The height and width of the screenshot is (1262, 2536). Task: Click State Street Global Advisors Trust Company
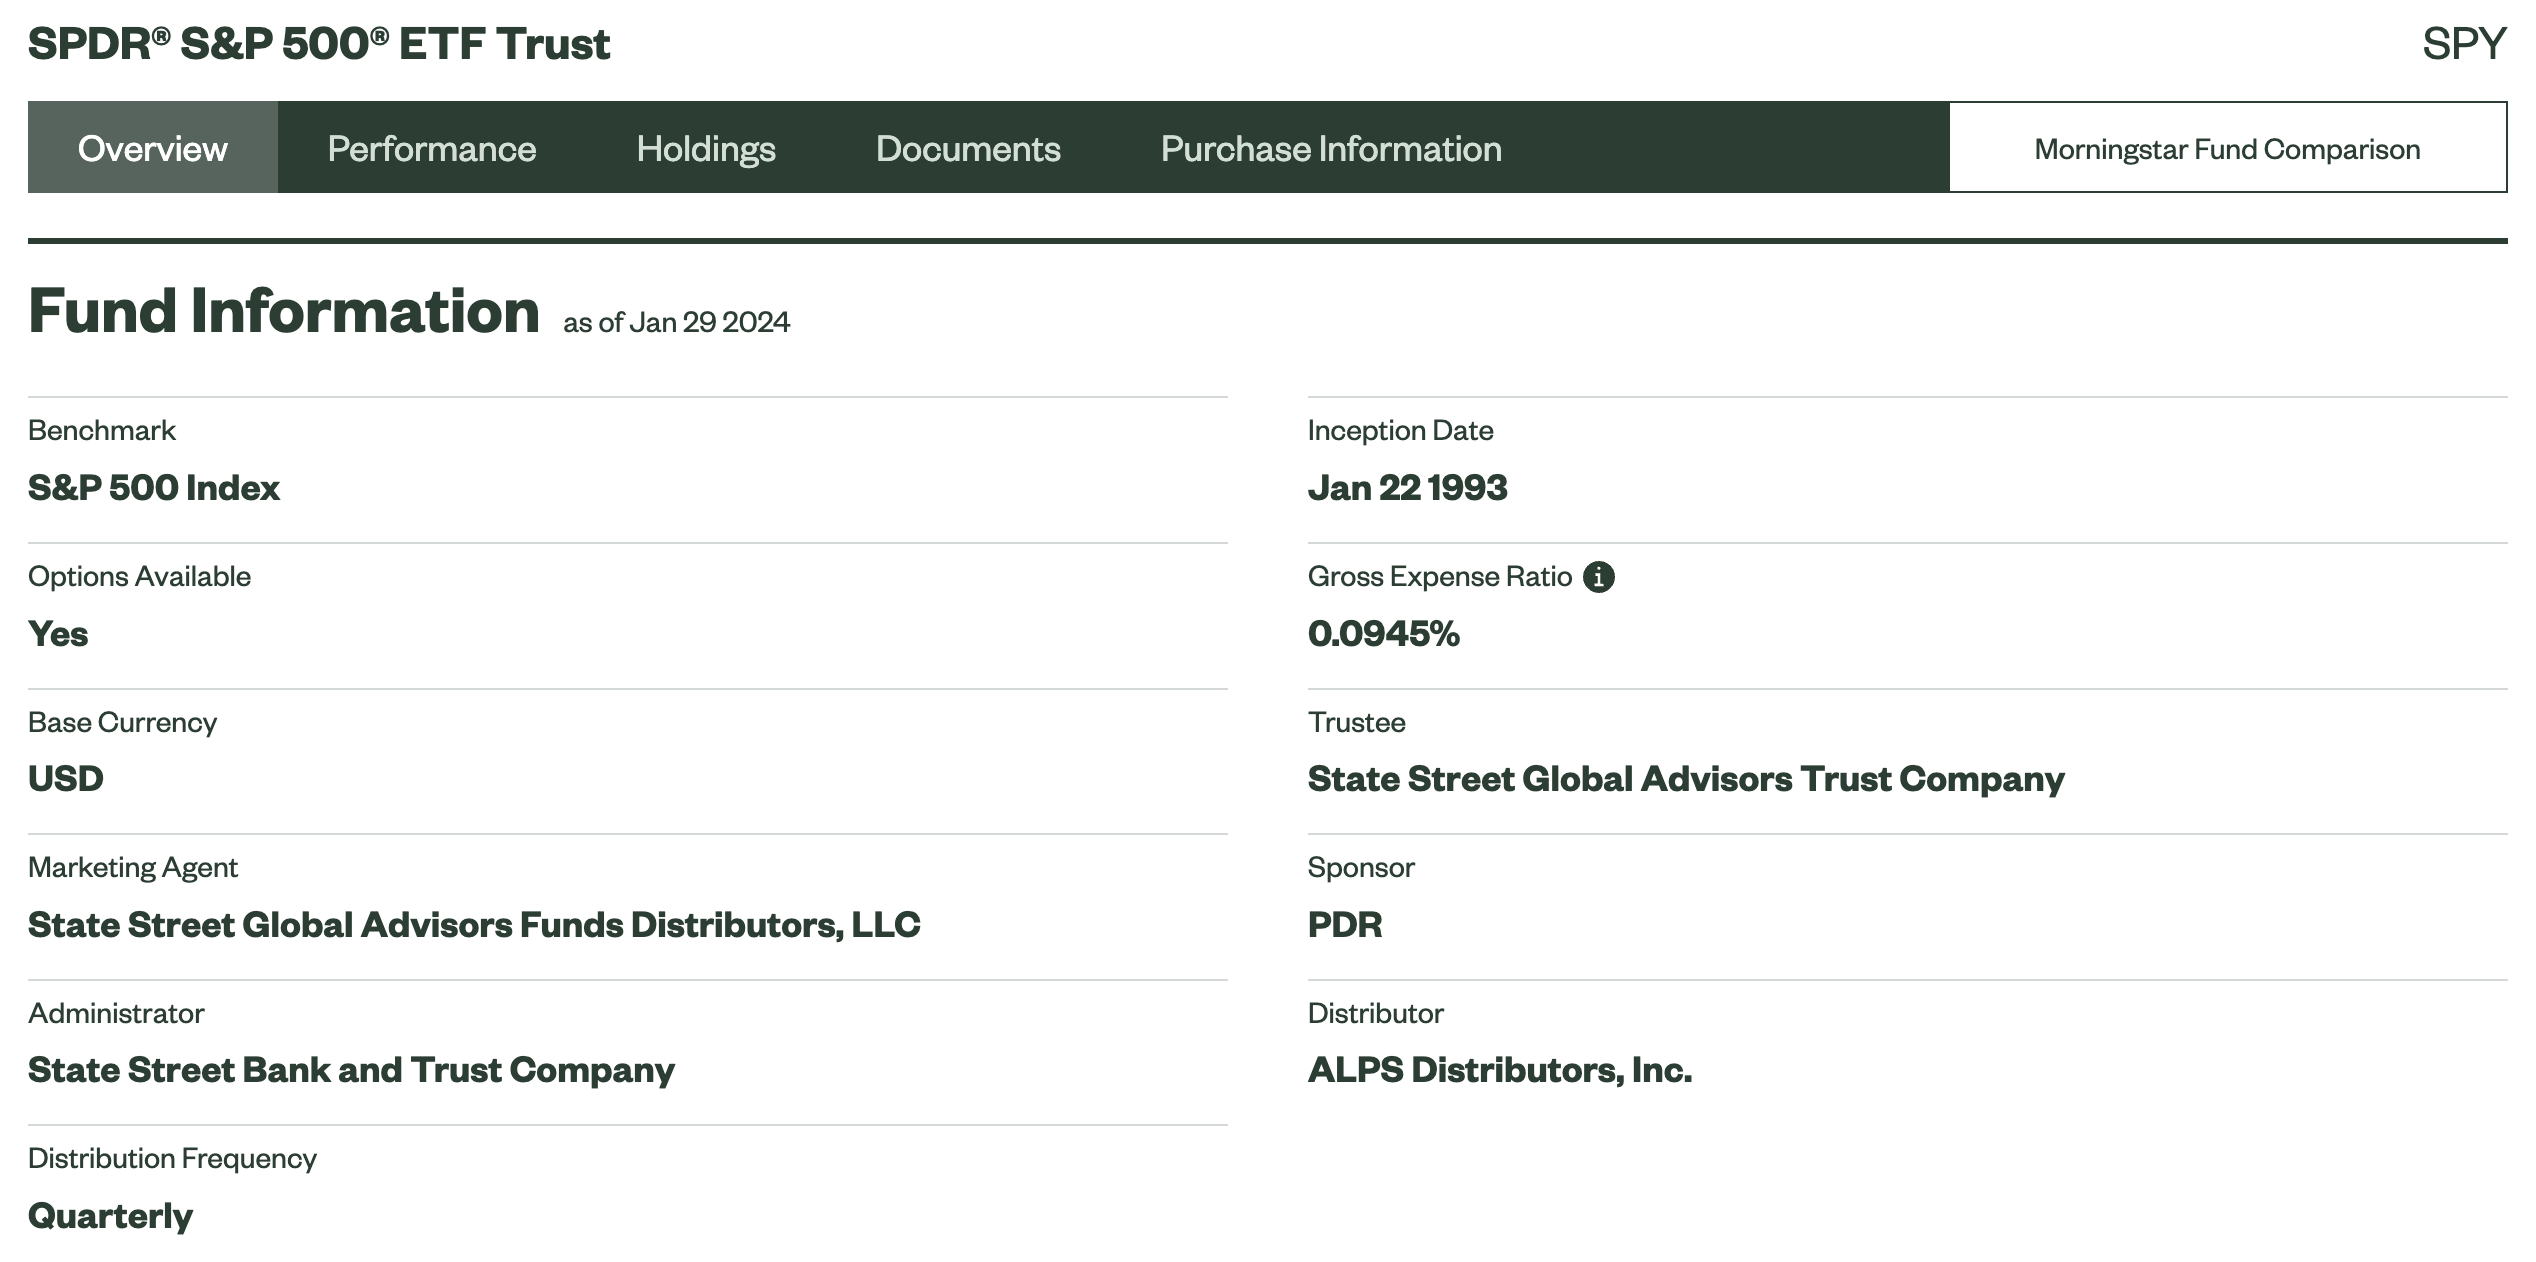pyautogui.click(x=1685, y=779)
